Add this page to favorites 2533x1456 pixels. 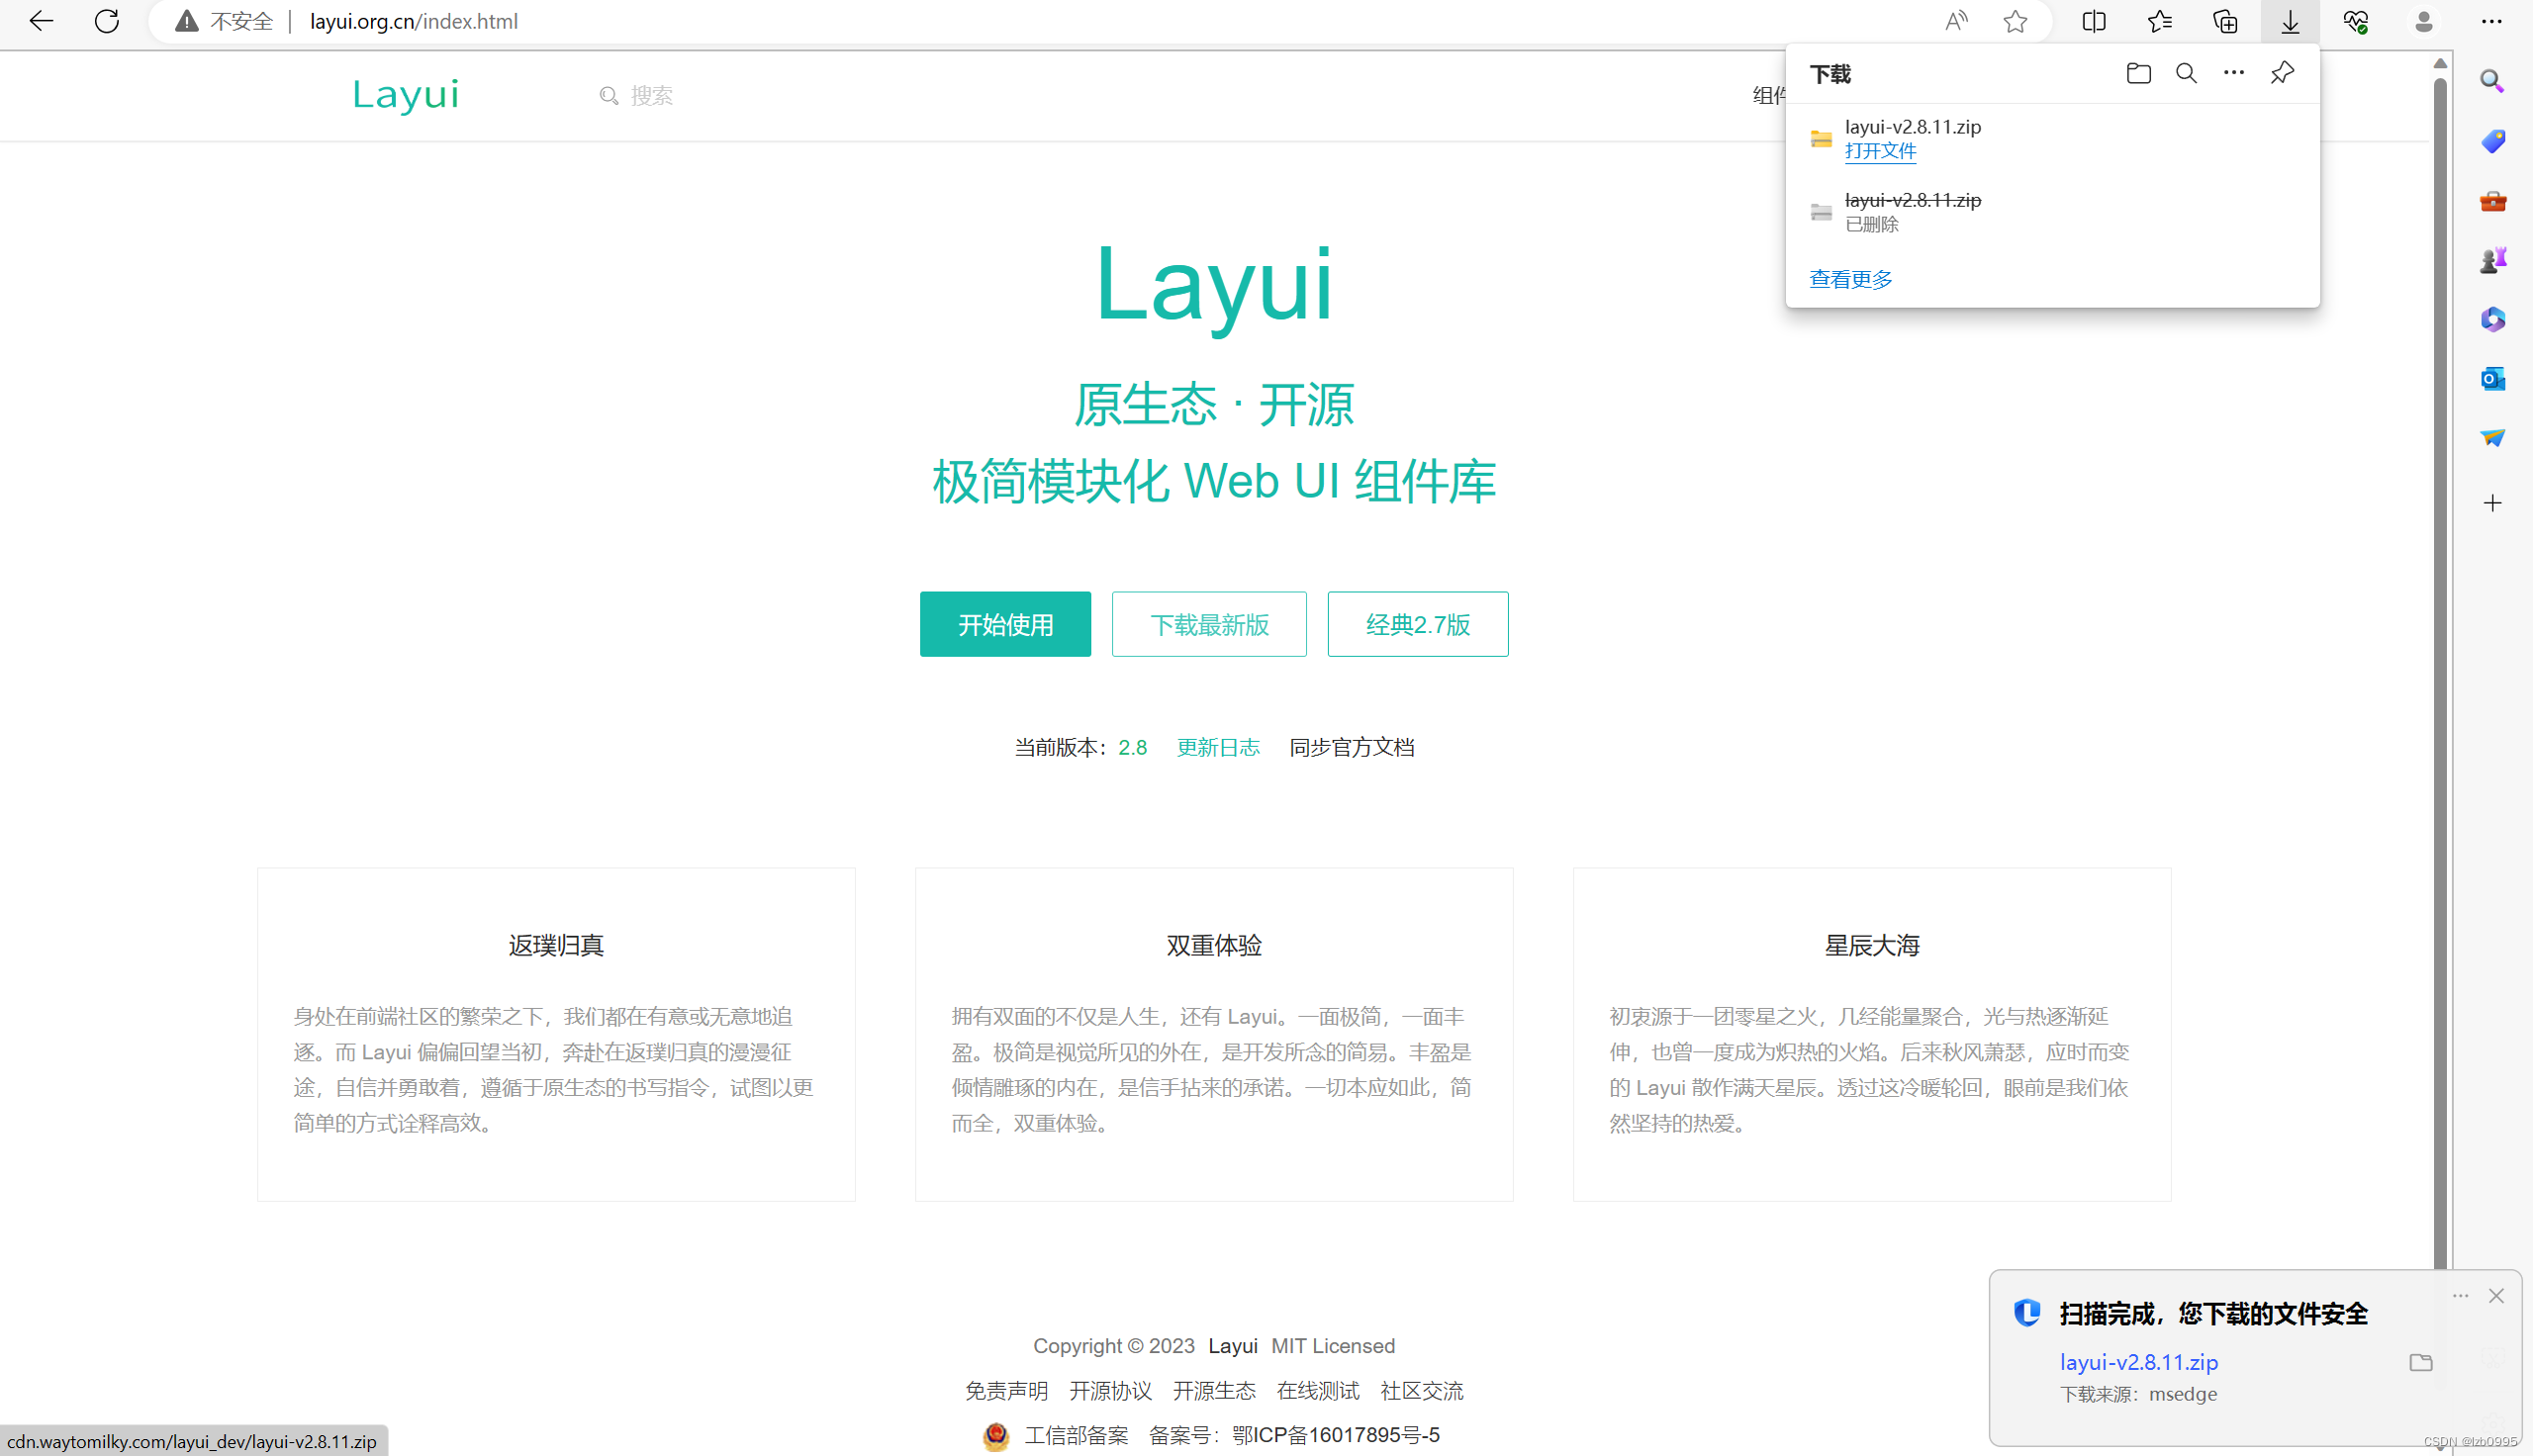tap(2016, 21)
